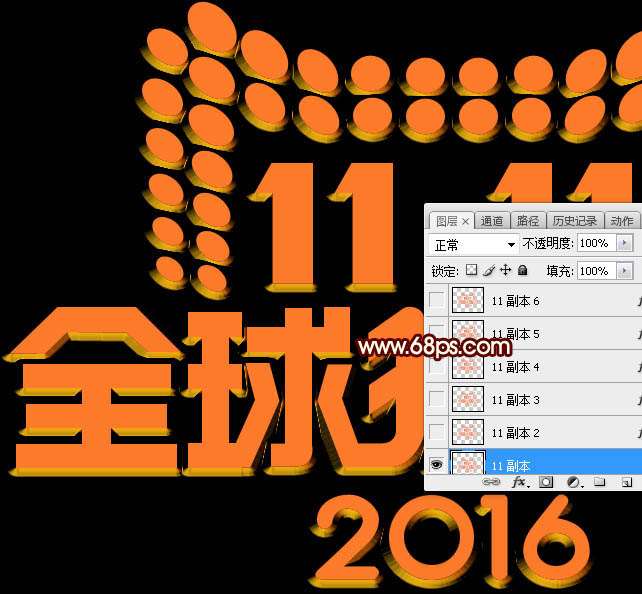Click the lock image pixels brush icon
Image resolution: width=642 pixels, height=594 pixels.
[x=489, y=271]
